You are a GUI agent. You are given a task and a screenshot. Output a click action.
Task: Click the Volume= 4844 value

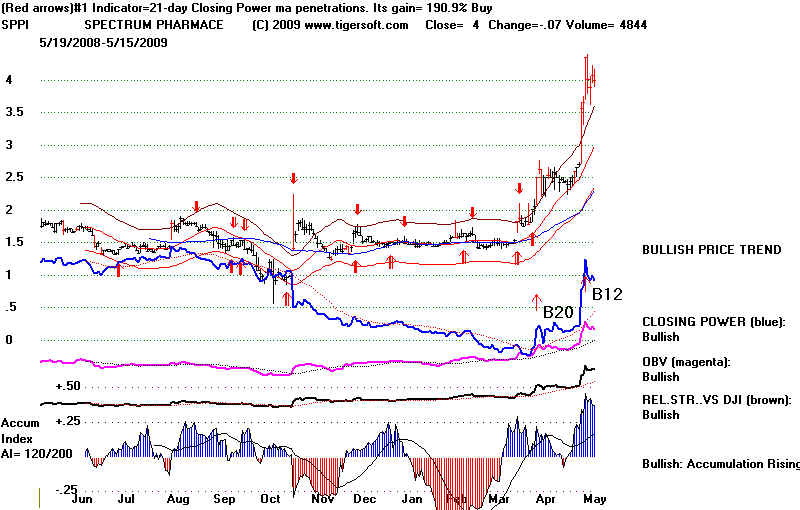tap(605, 25)
